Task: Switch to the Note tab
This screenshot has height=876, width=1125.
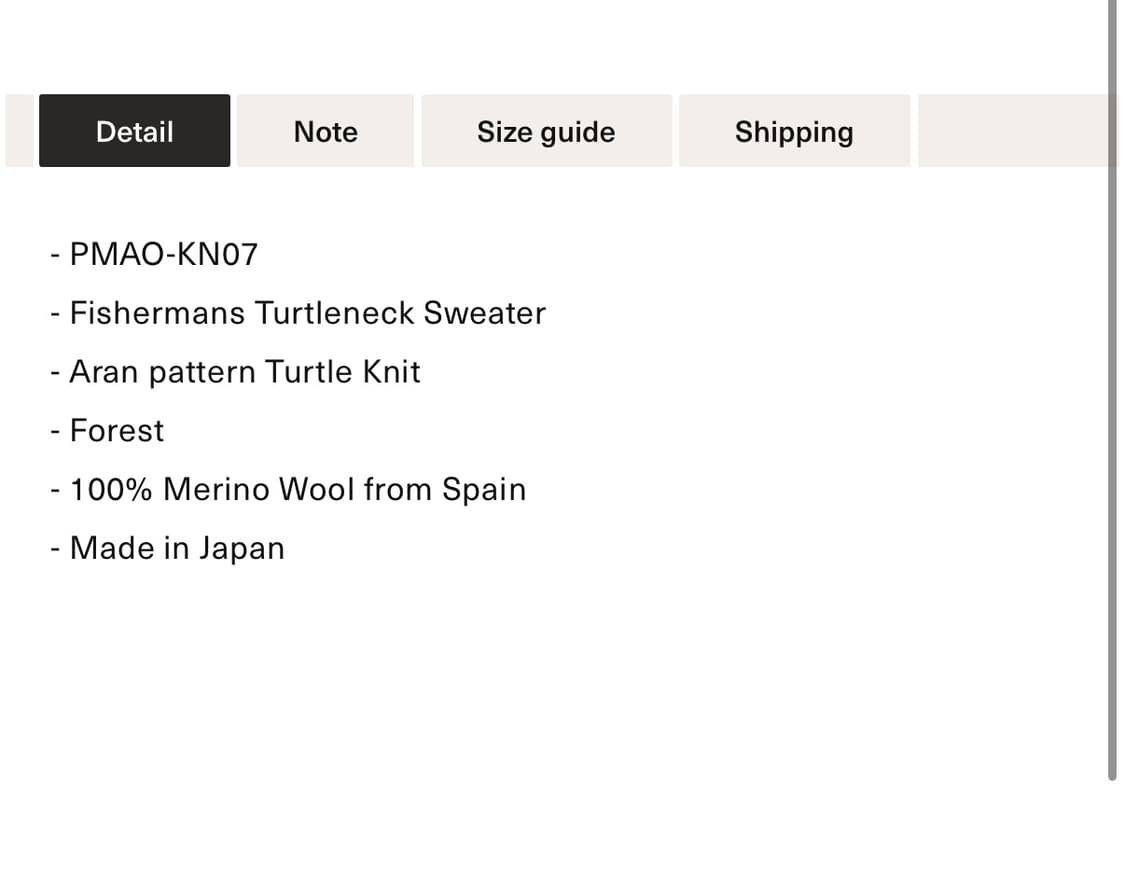Action: (325, 131)
